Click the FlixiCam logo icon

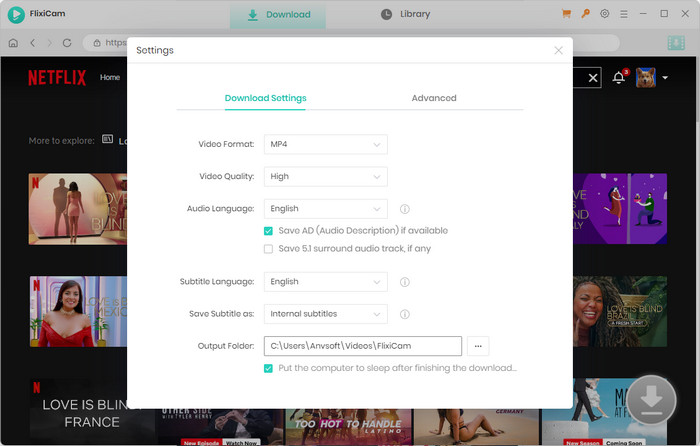16,14
